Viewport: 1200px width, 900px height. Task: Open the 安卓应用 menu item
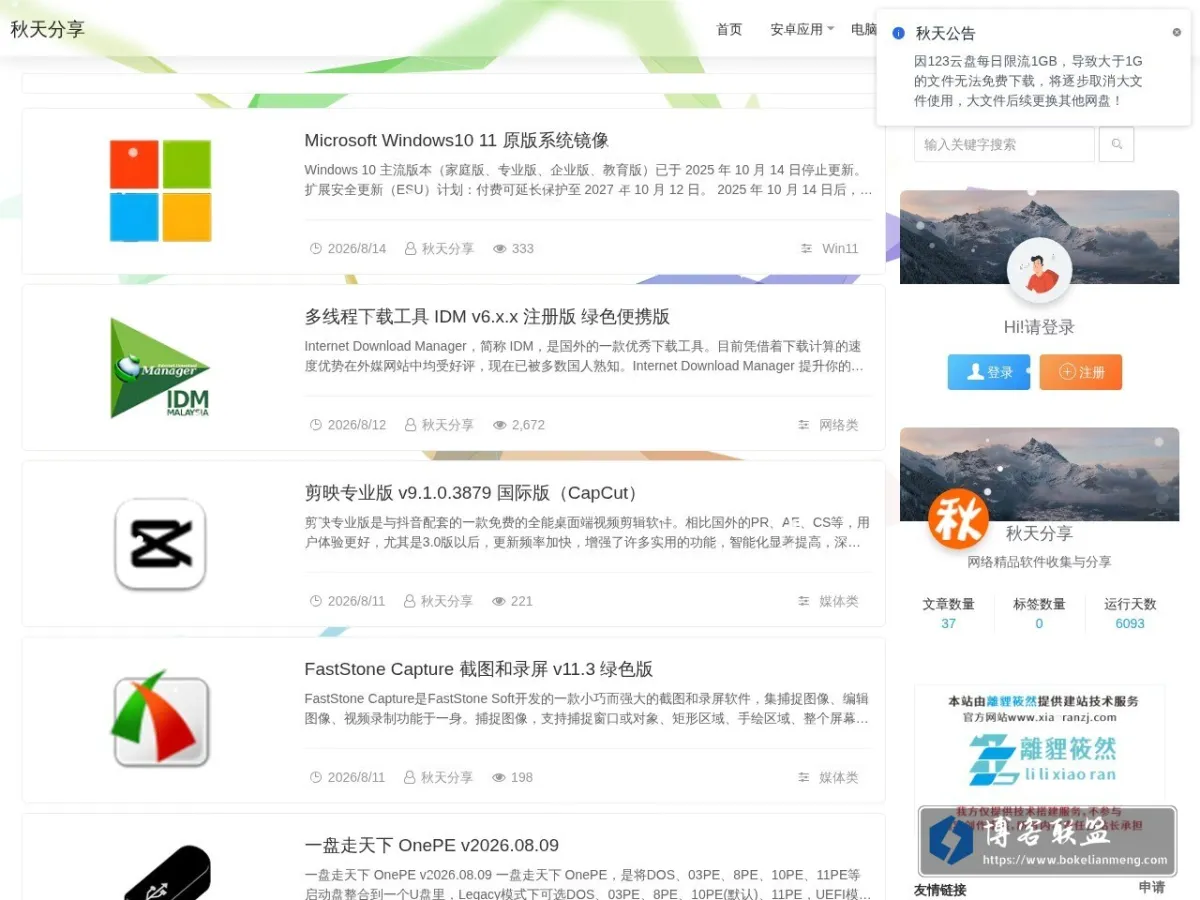796,29
